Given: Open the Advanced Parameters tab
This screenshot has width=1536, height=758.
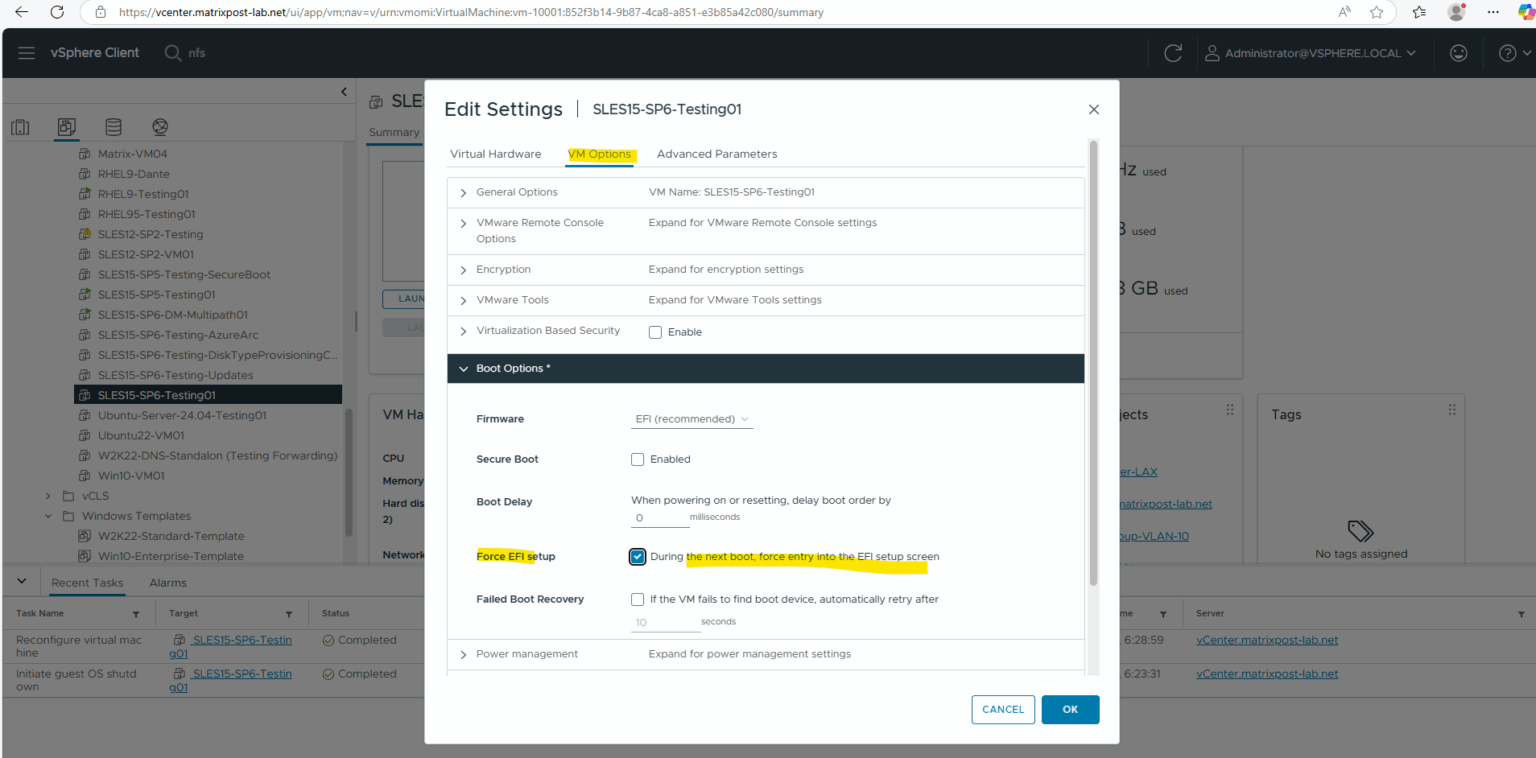Looking at the screenshot, I should coord(716,154).
